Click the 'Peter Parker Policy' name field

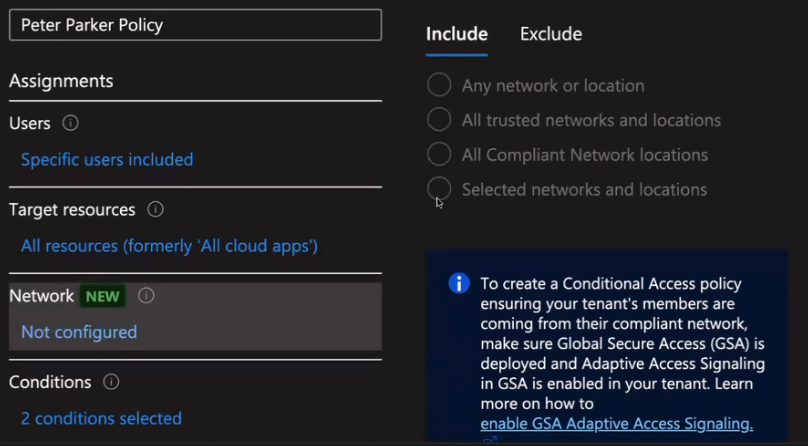pos(195,25)
